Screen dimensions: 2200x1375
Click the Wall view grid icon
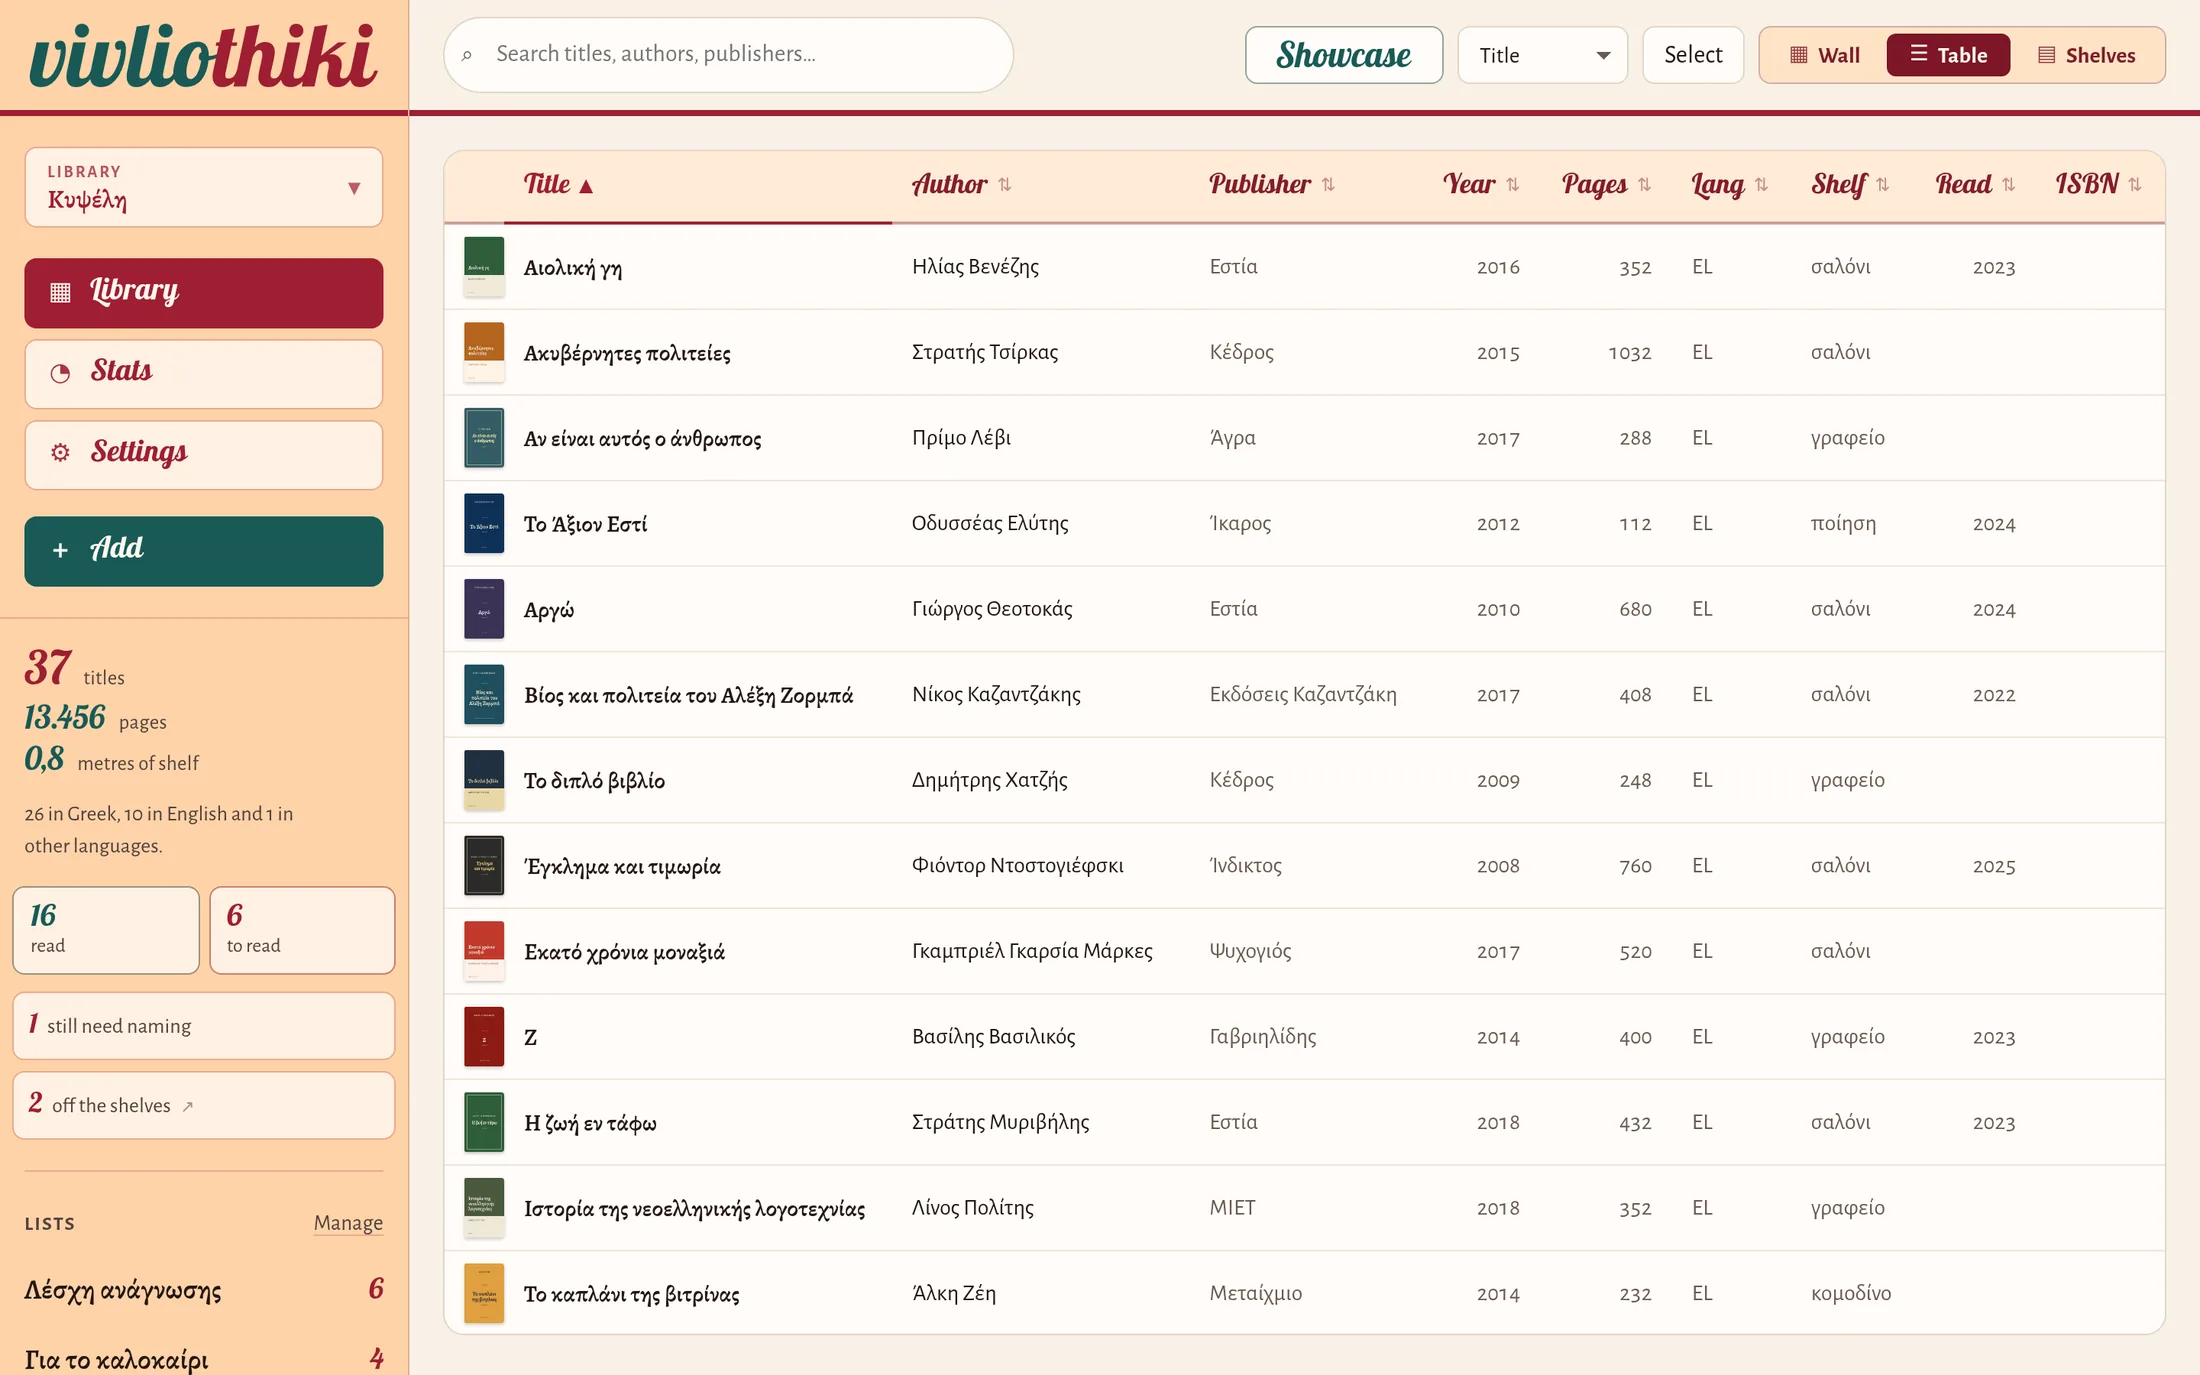pyautogui.click(x=1799, y=55)
